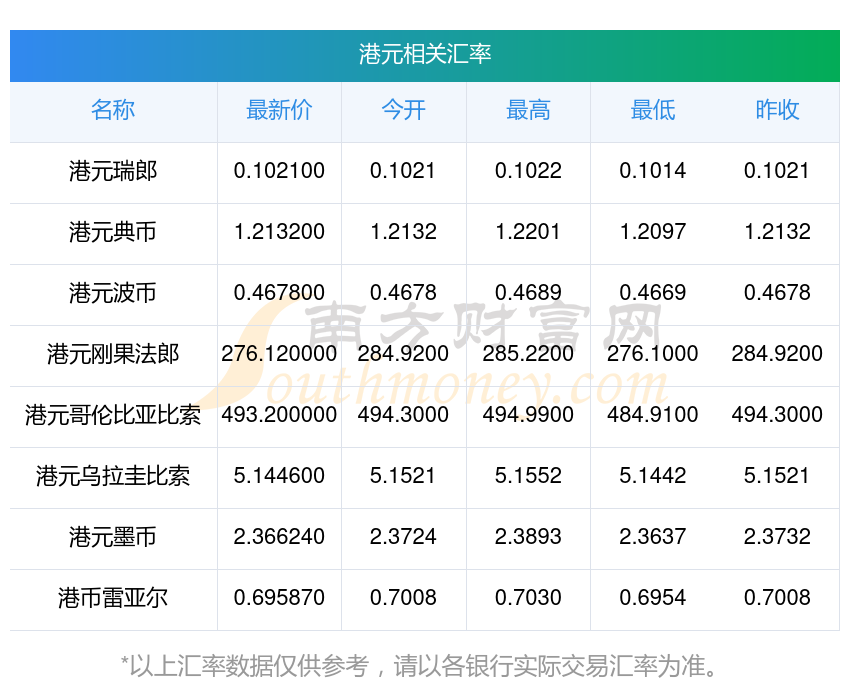The height and width of the screenshot is (697, 850).
Task: Select the 港元墨币 previous close 2.3732
Action: click(x=777, y=537)
